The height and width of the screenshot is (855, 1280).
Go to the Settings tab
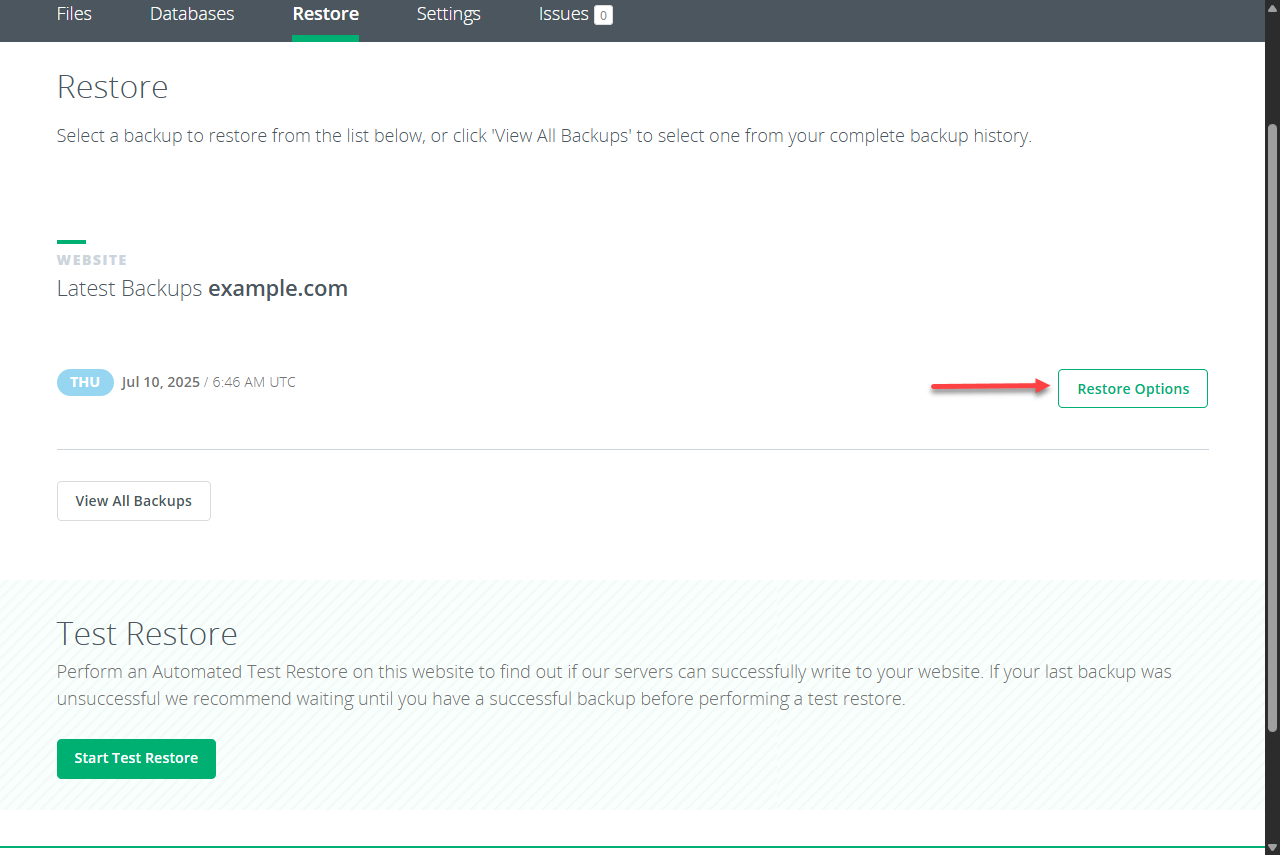point(448,14)
